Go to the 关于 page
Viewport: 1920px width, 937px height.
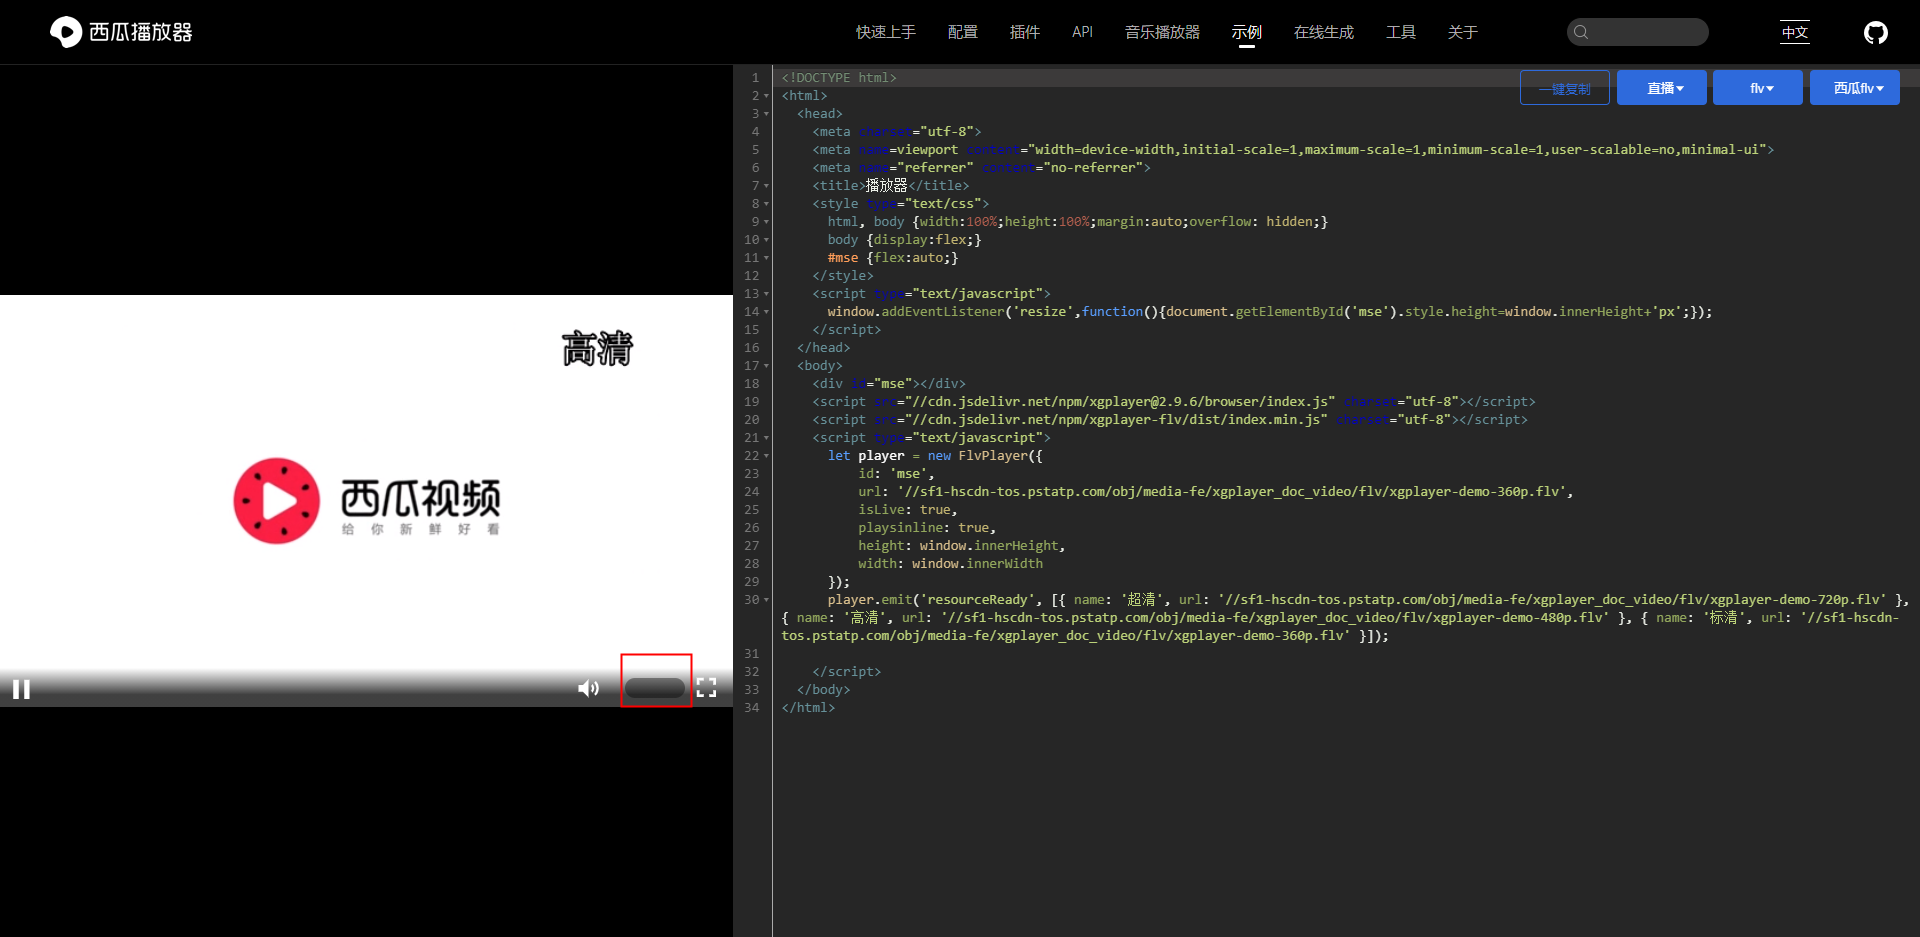(x=1463, y=32)
